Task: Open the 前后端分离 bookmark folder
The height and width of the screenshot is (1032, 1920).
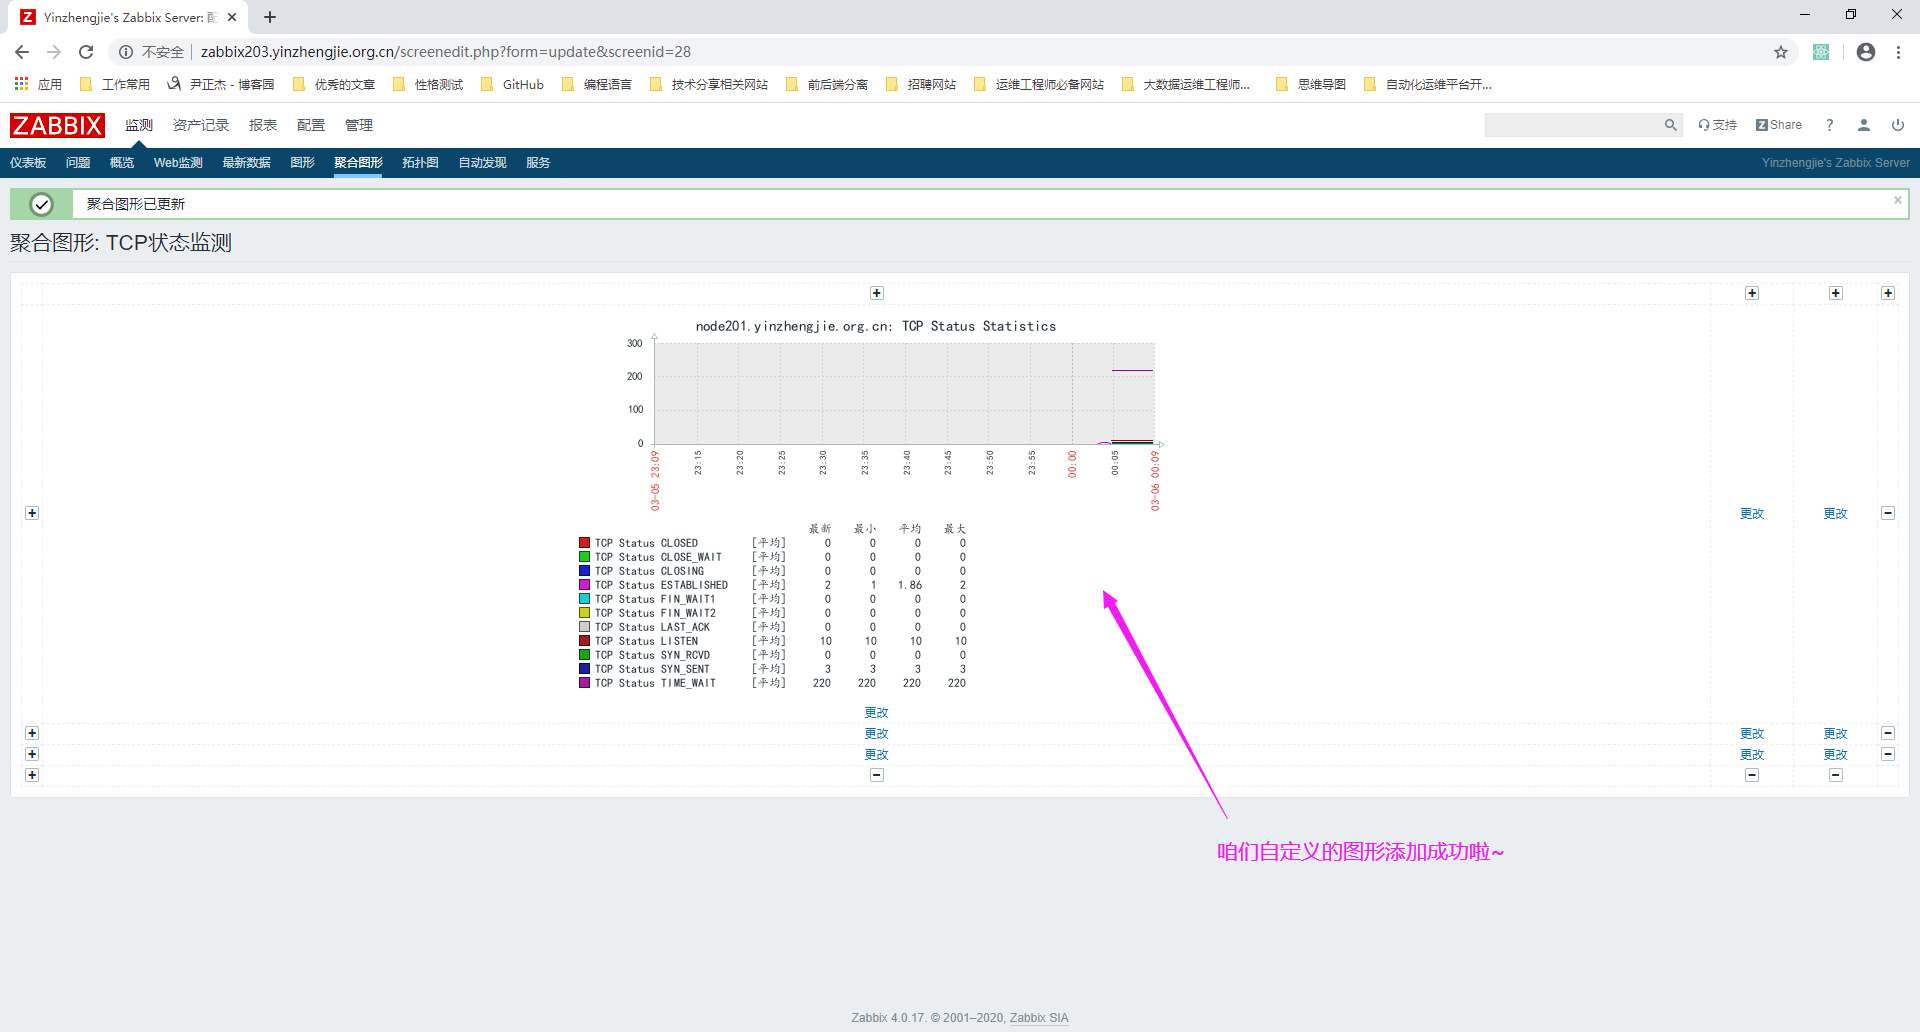Action: pos(827,85)
